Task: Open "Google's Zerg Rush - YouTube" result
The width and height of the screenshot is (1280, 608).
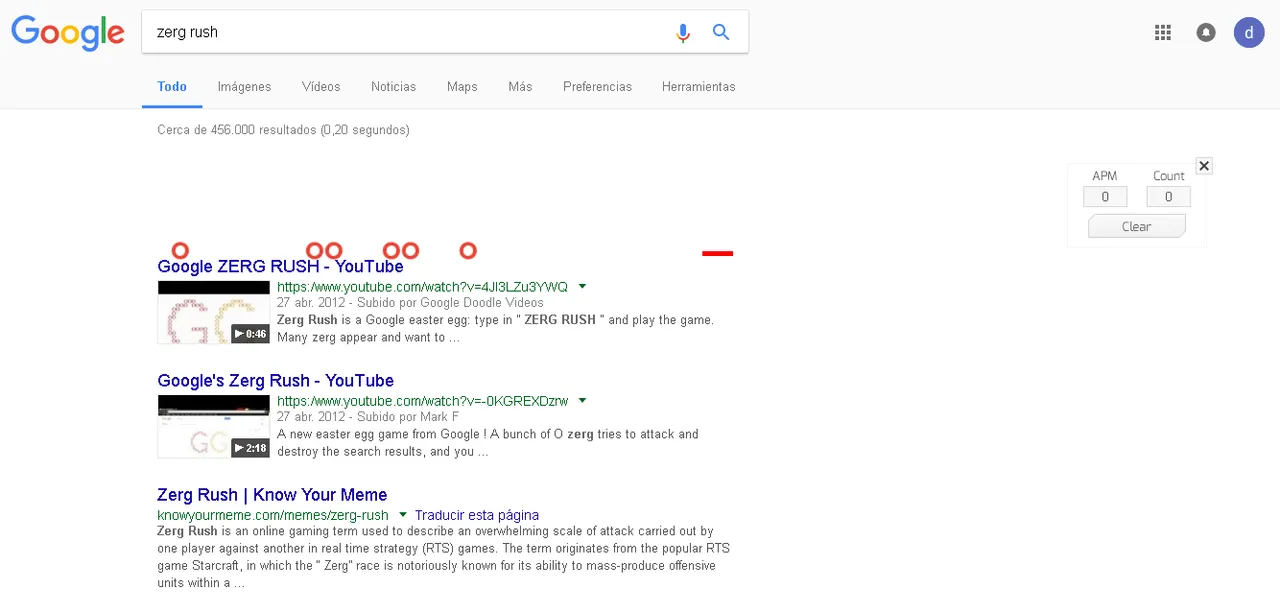Action: point(275,381)
